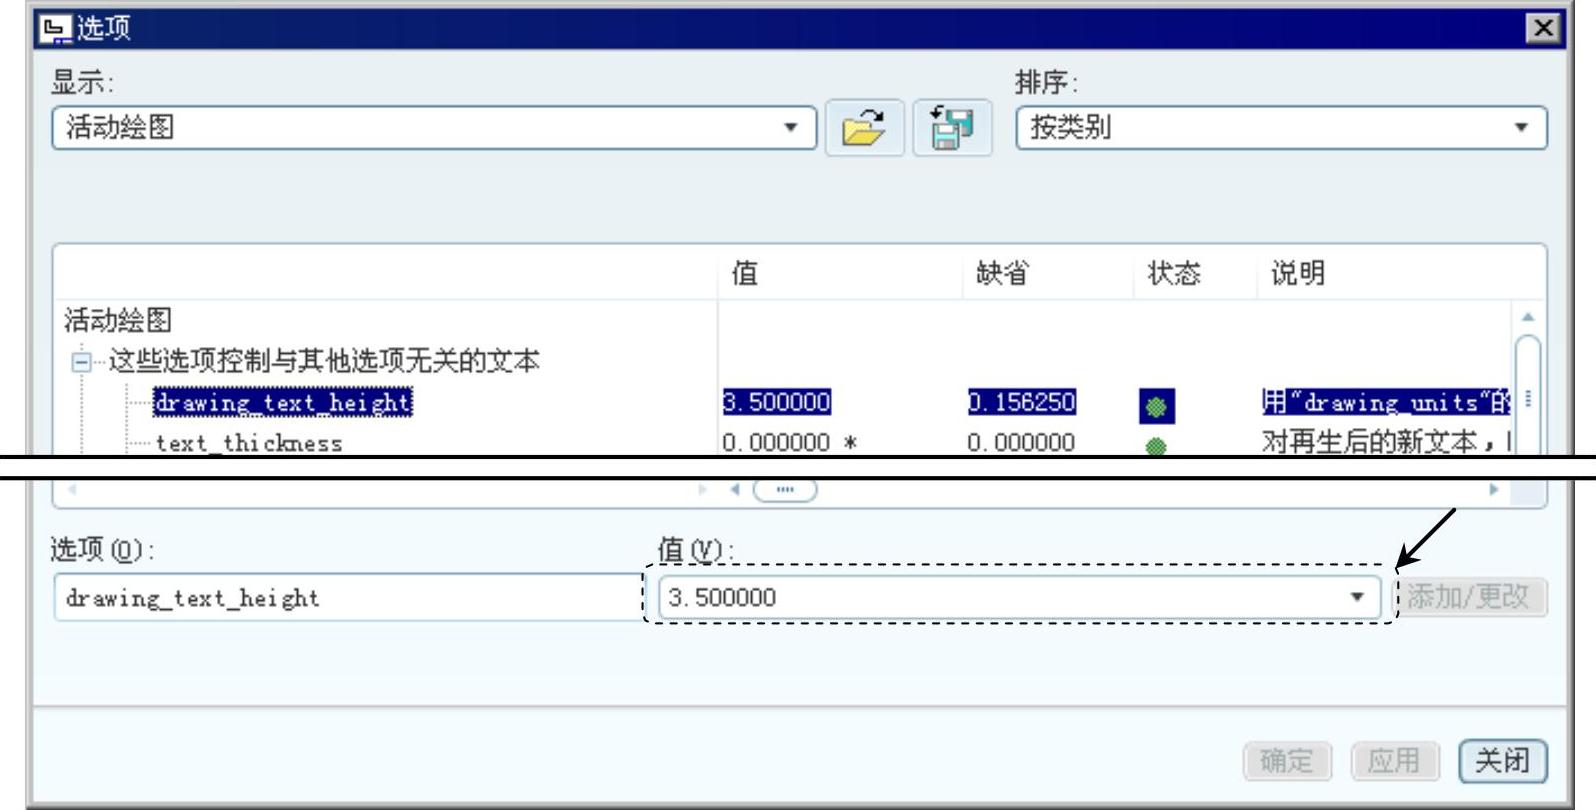Click the 关闭 button
This screenshot has width=1596, height=810.
coord(1502,761)
